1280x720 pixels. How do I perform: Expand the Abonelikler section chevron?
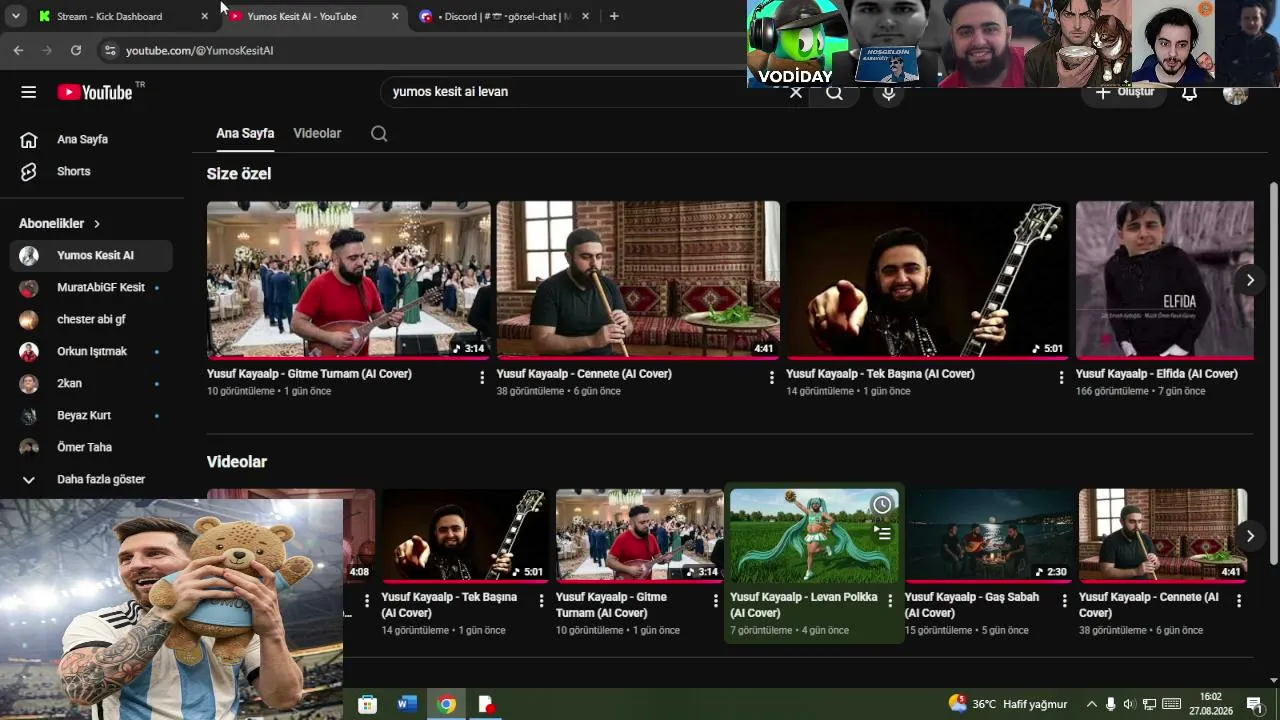pos(97,224)
